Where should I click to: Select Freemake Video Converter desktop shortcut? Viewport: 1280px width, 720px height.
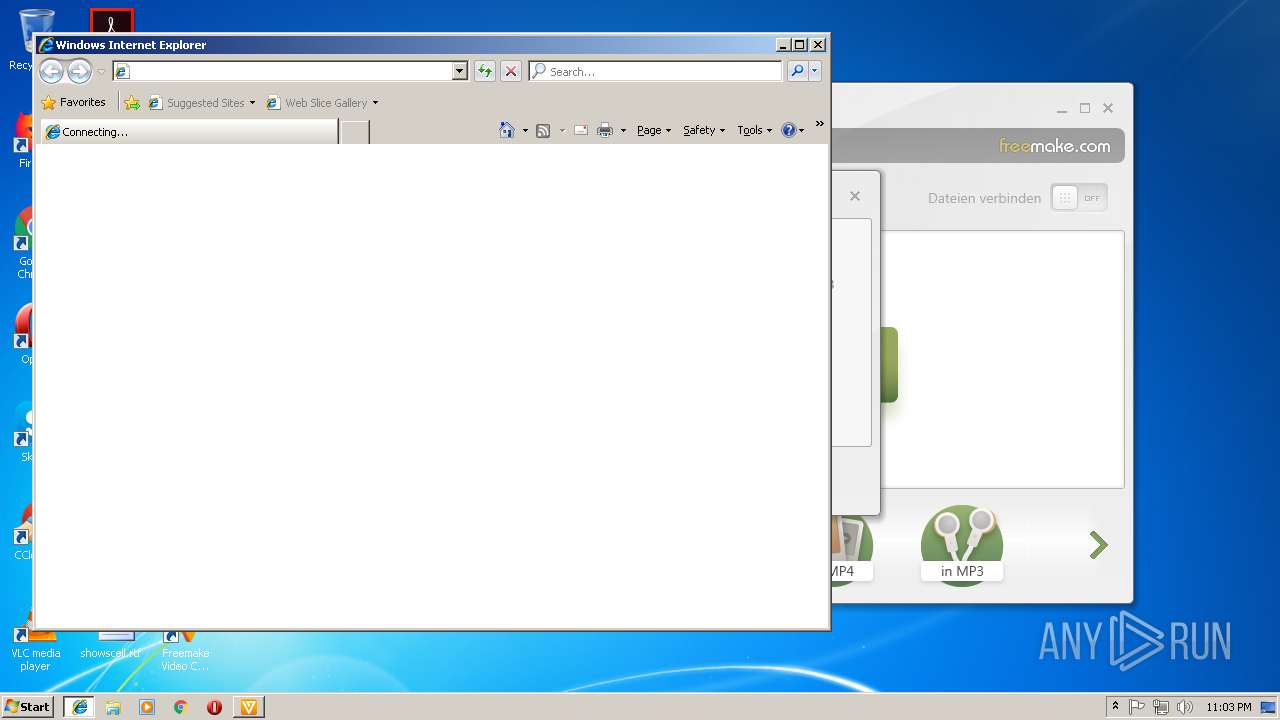pos(185,650)
